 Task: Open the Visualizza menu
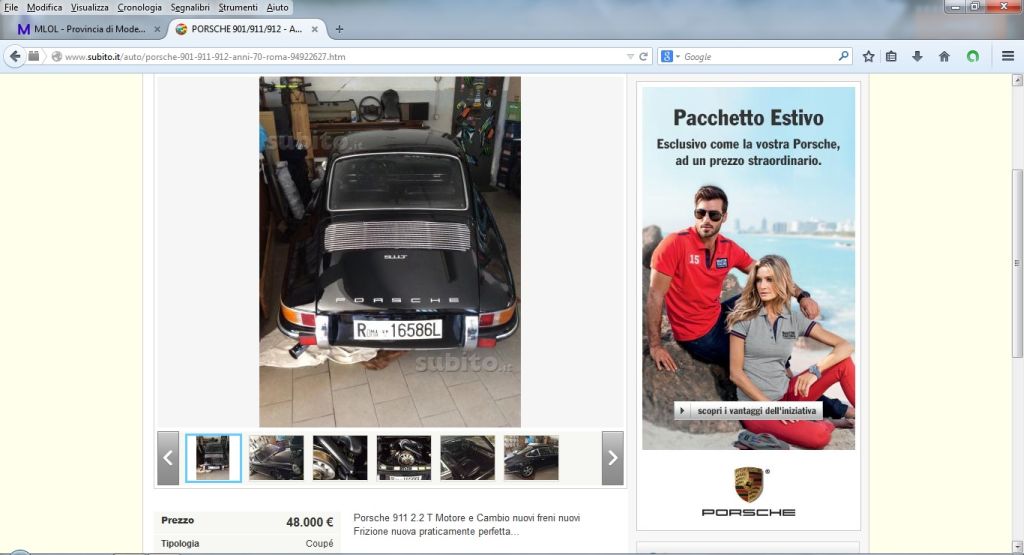(89, 7)
